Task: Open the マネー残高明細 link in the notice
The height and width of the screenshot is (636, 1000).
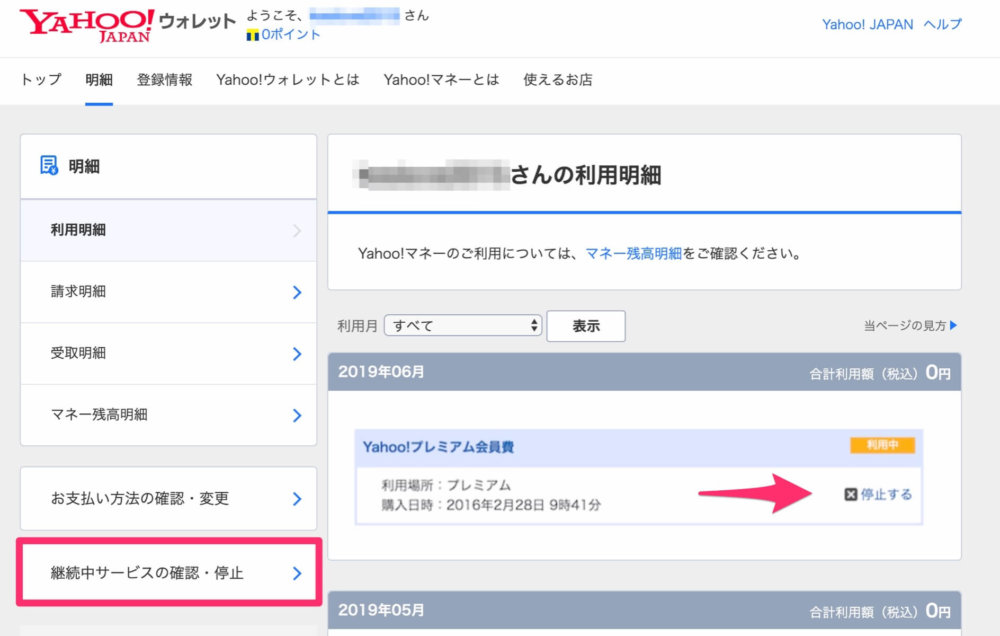Action: [633, 253]
